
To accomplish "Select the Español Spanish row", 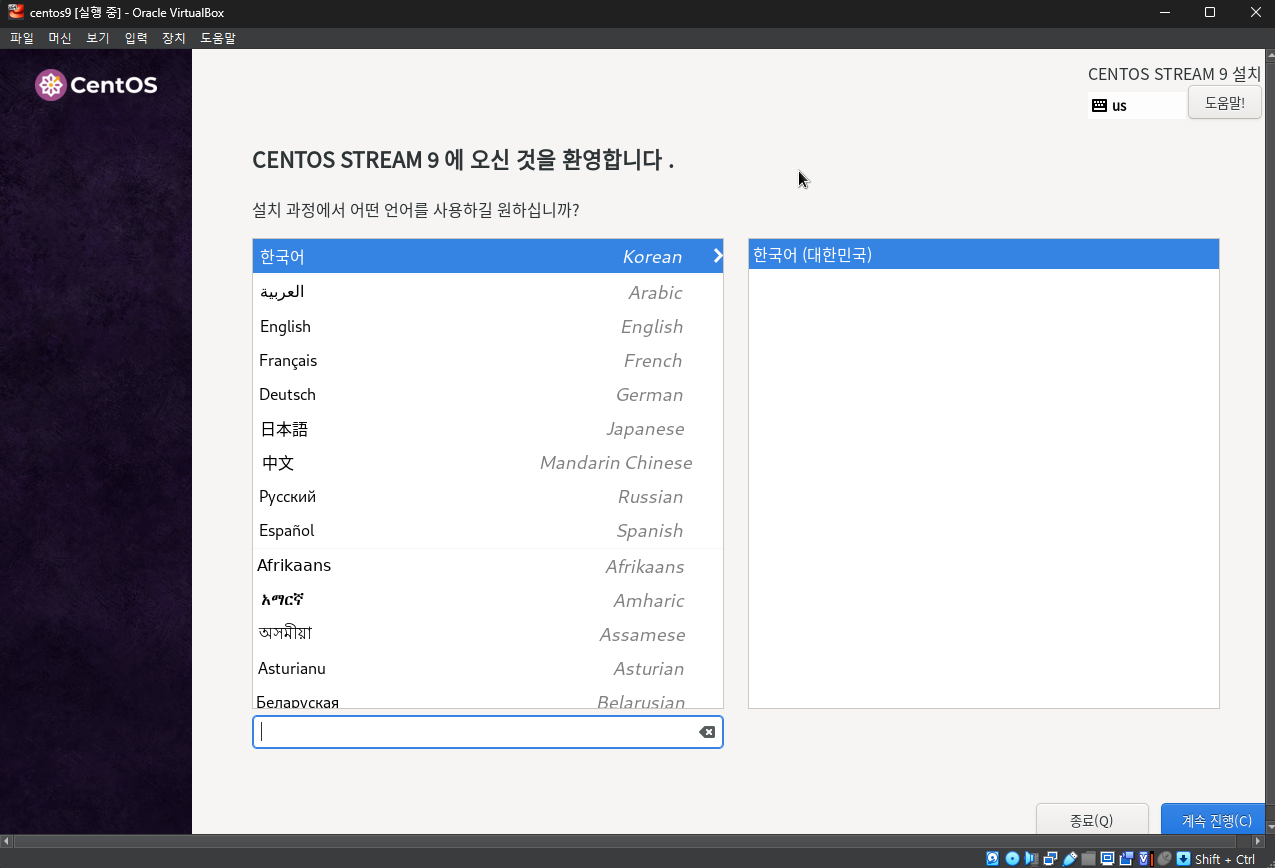I will point(488,530).
